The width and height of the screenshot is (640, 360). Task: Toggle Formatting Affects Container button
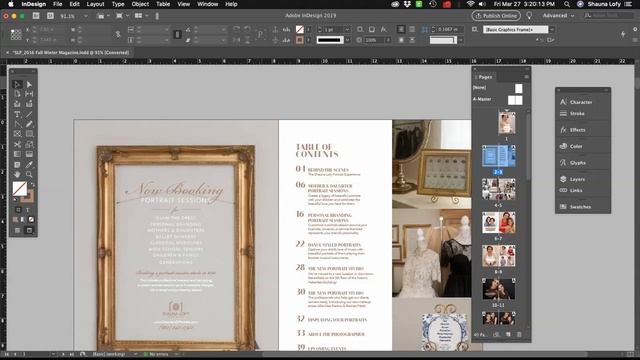(18, 210)
